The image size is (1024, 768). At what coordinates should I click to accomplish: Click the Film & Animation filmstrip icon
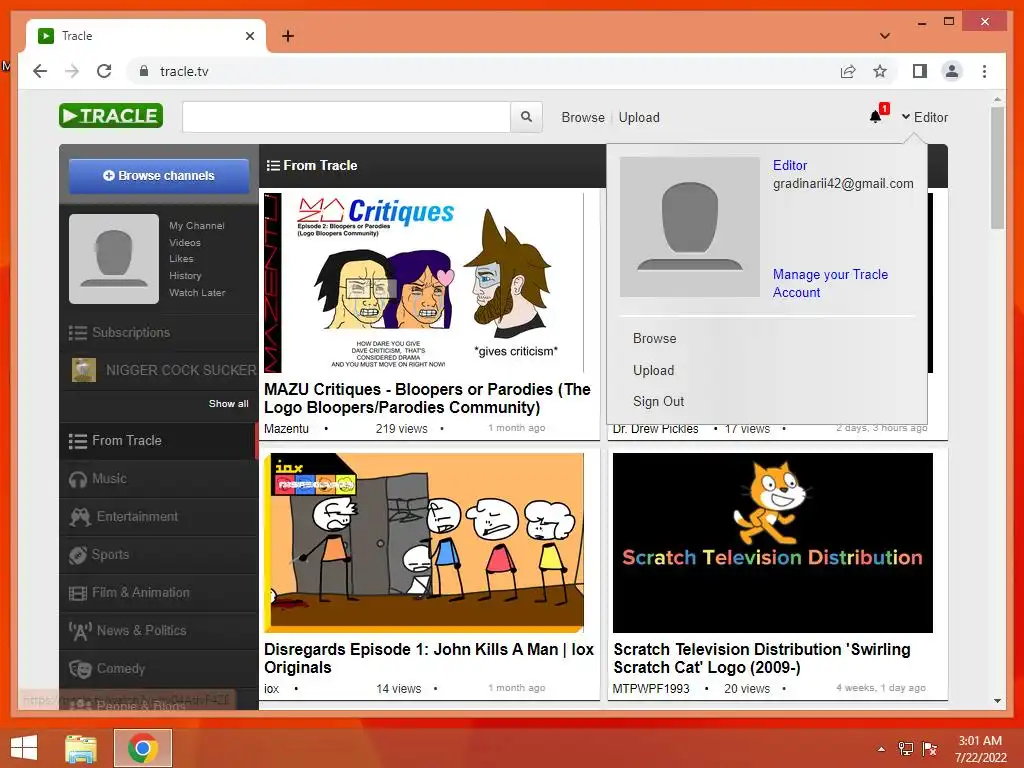[x=78, y=594]
